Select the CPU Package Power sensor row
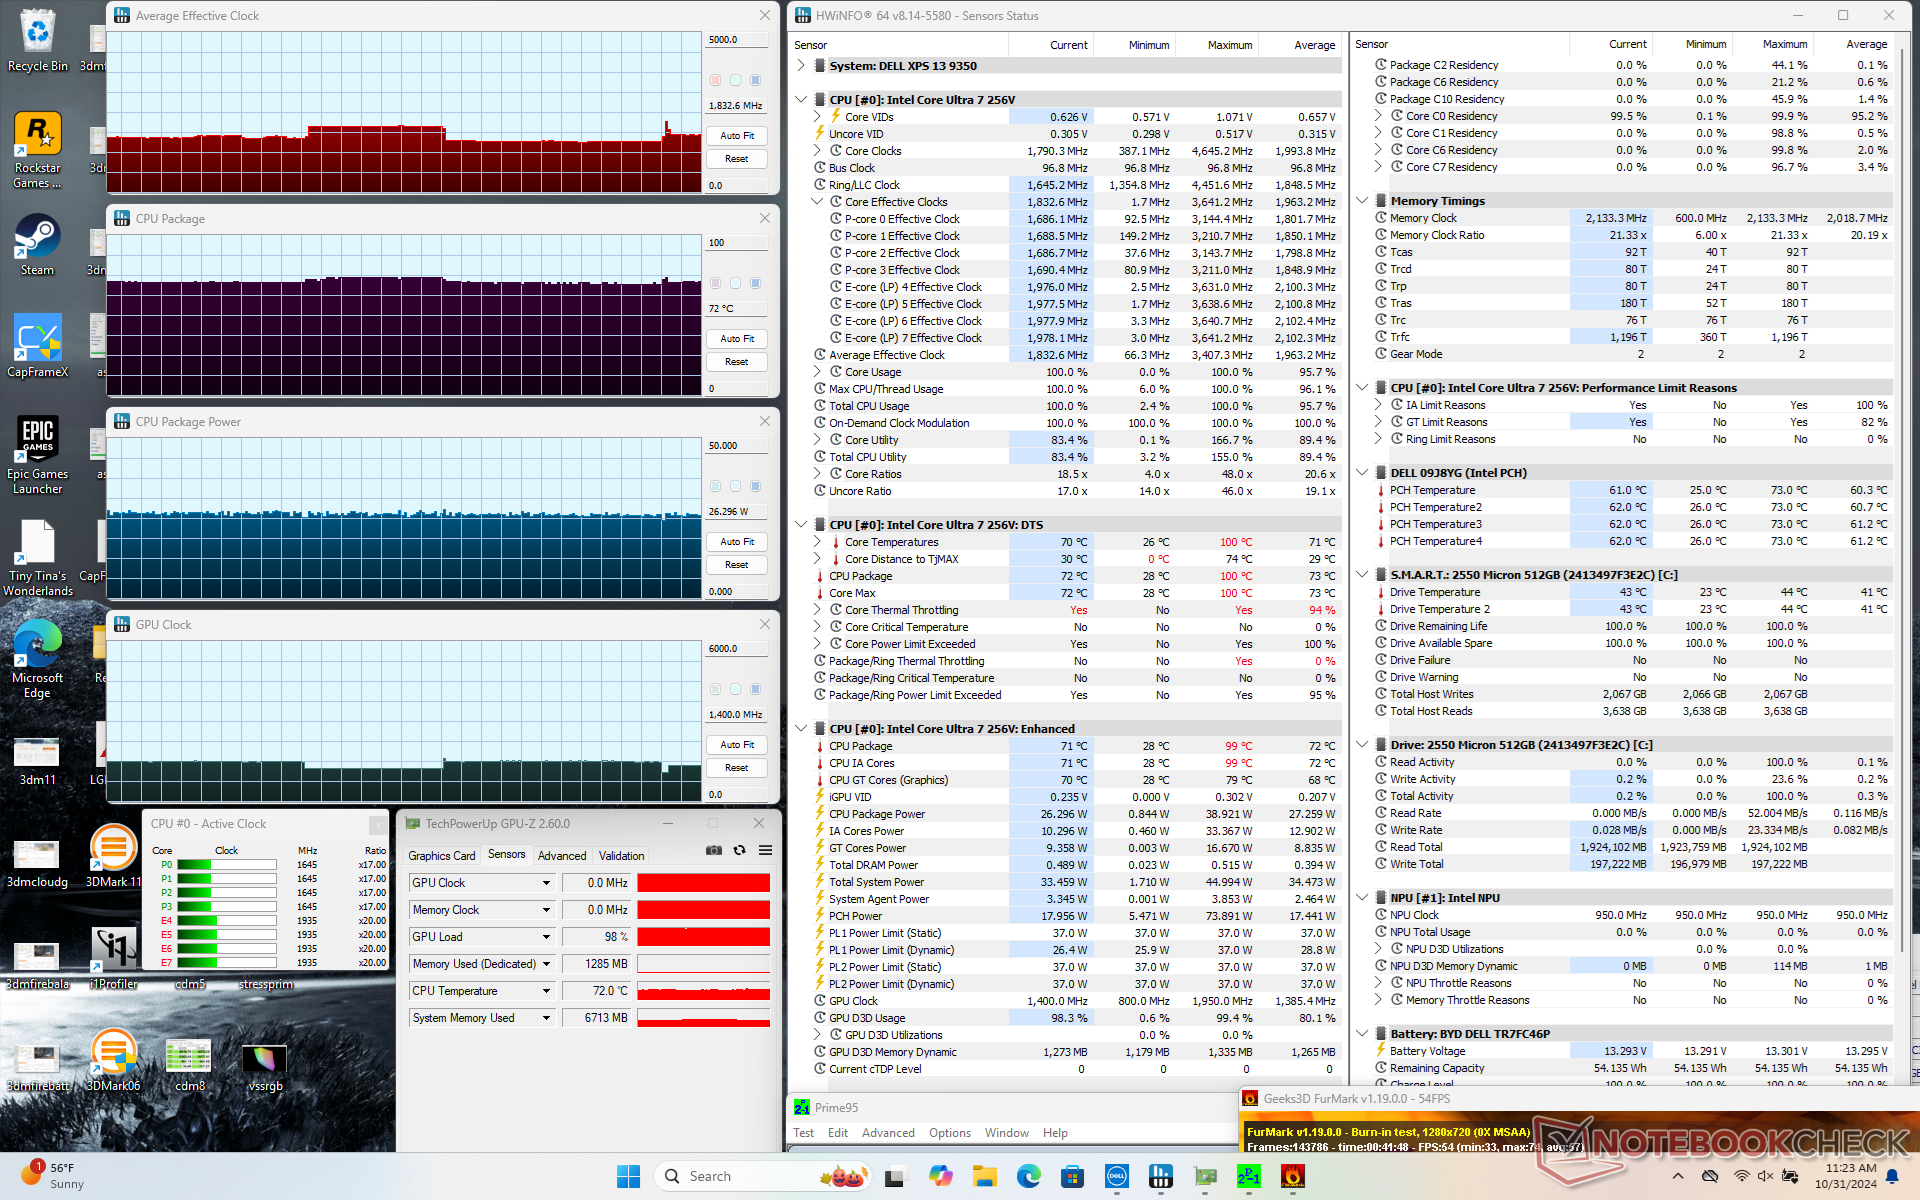The width and height of the screenshot is (1920, 1200). point(1074,814)
